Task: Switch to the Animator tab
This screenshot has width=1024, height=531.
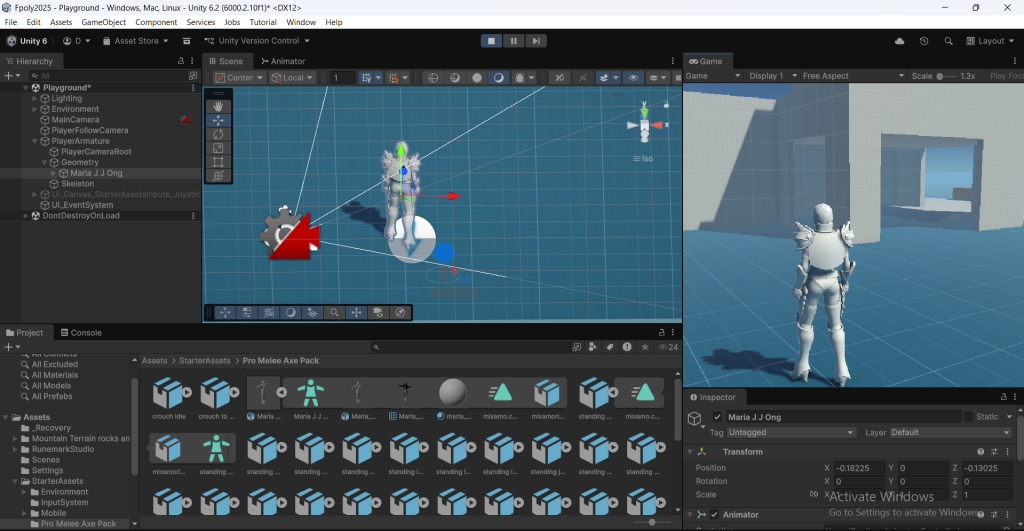Action: (283, 61)
